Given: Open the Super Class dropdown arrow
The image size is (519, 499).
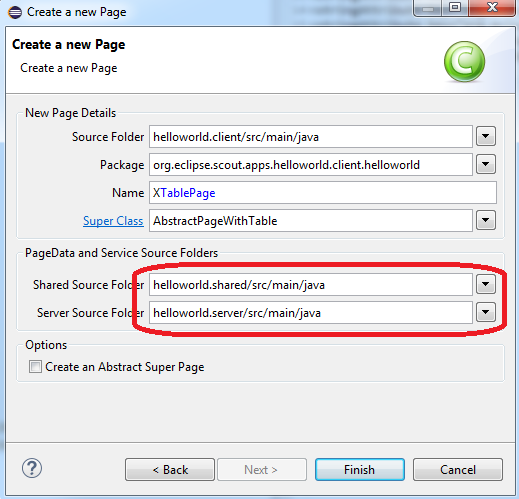Looking at the screenshot, I should click(486, 220).
